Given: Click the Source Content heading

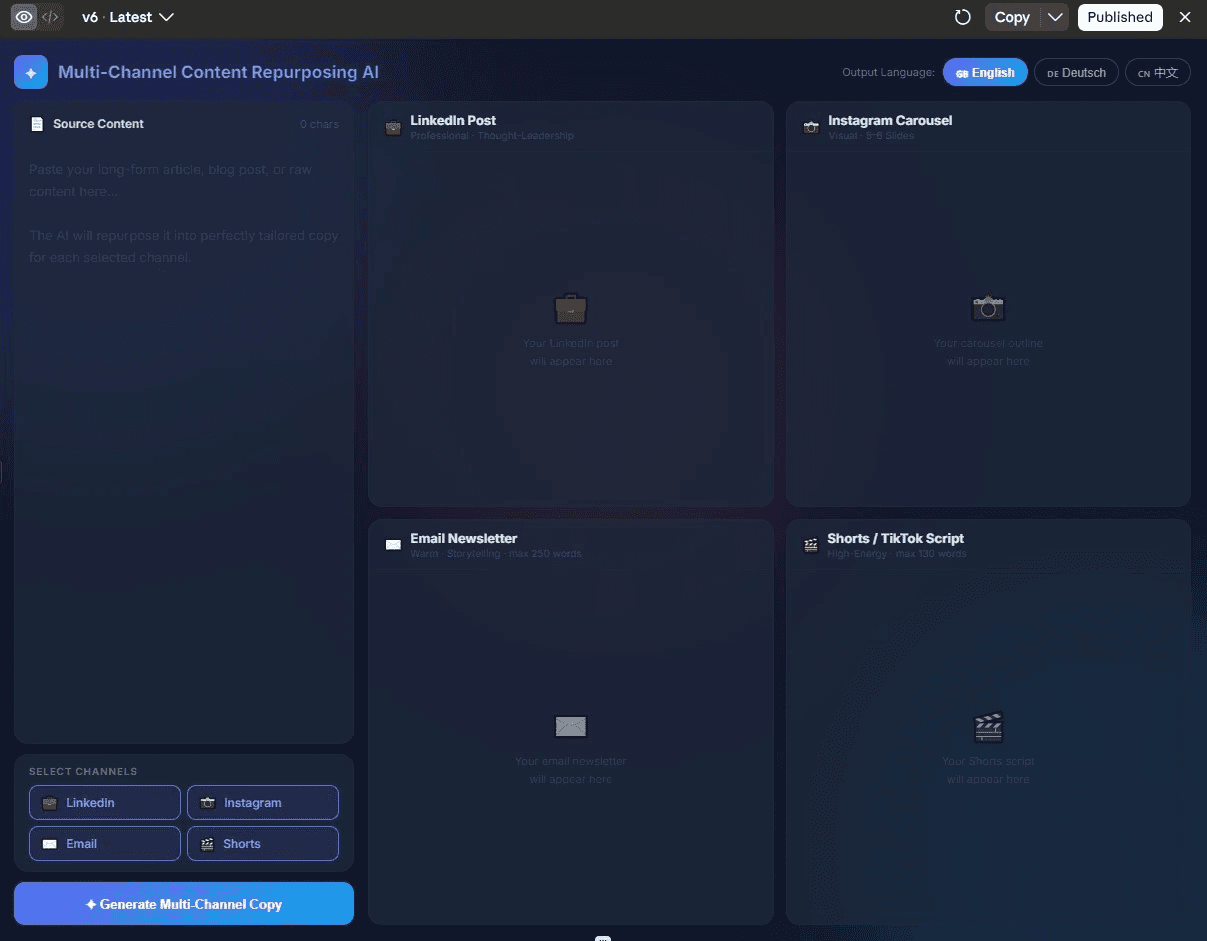Looking at the screenshot, I should tap(98, 124).
